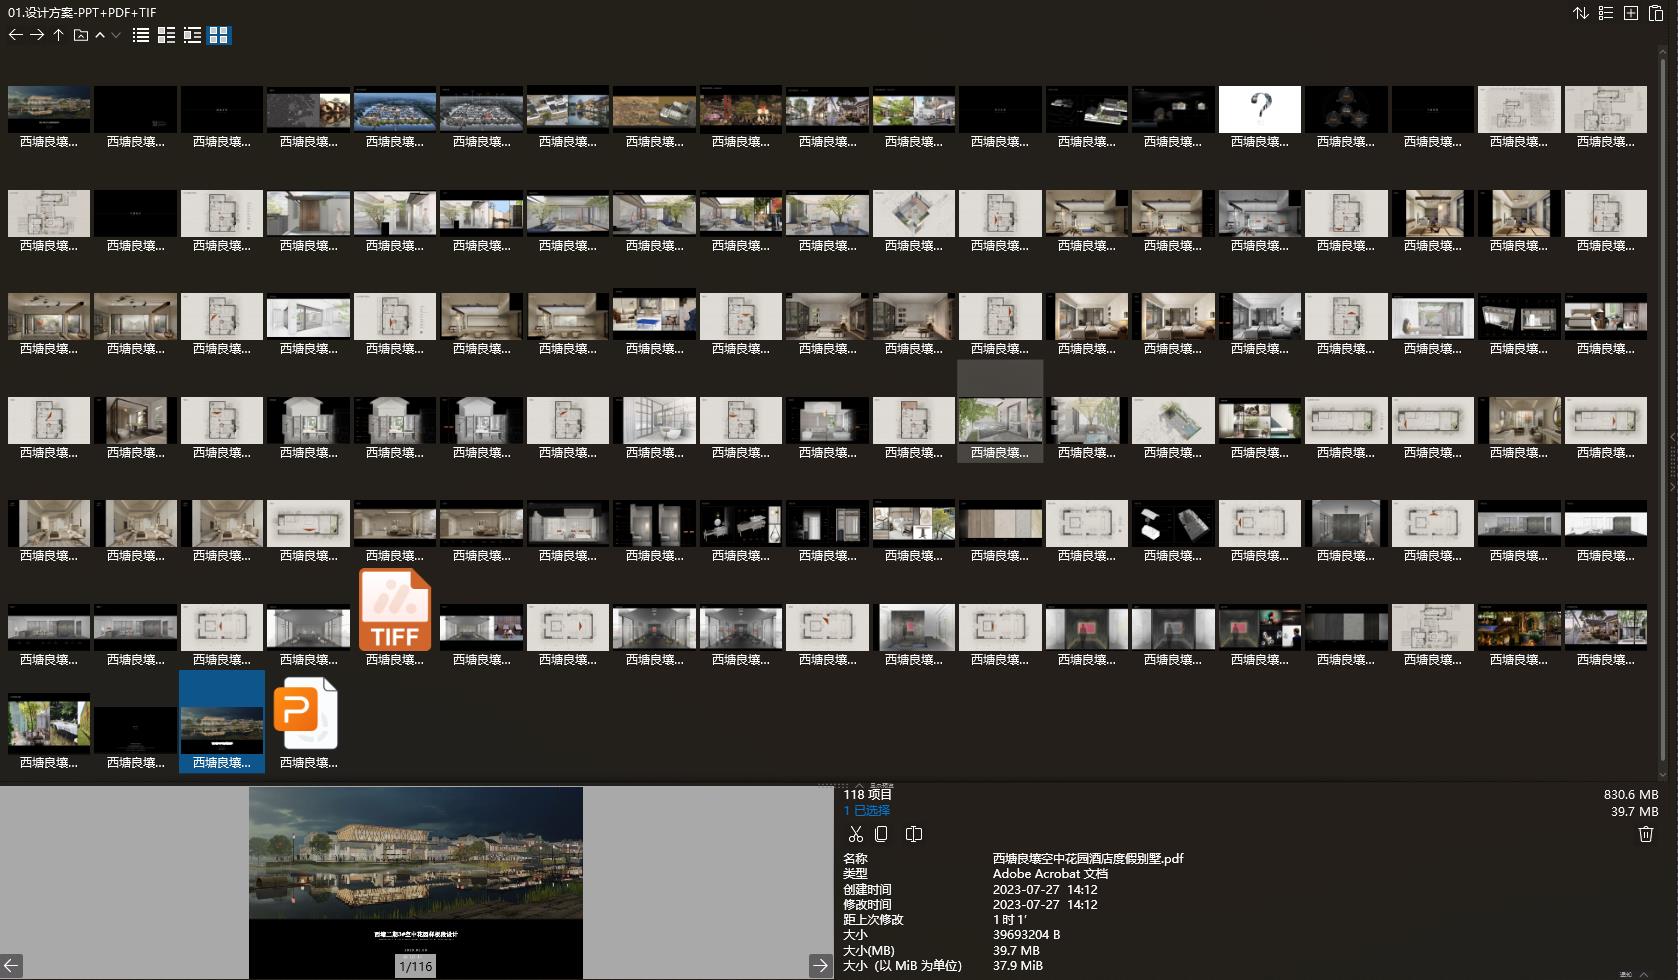The image size is (1678, 980).
Task: Switch to the large thumbnails grid view
Action: 219,35
